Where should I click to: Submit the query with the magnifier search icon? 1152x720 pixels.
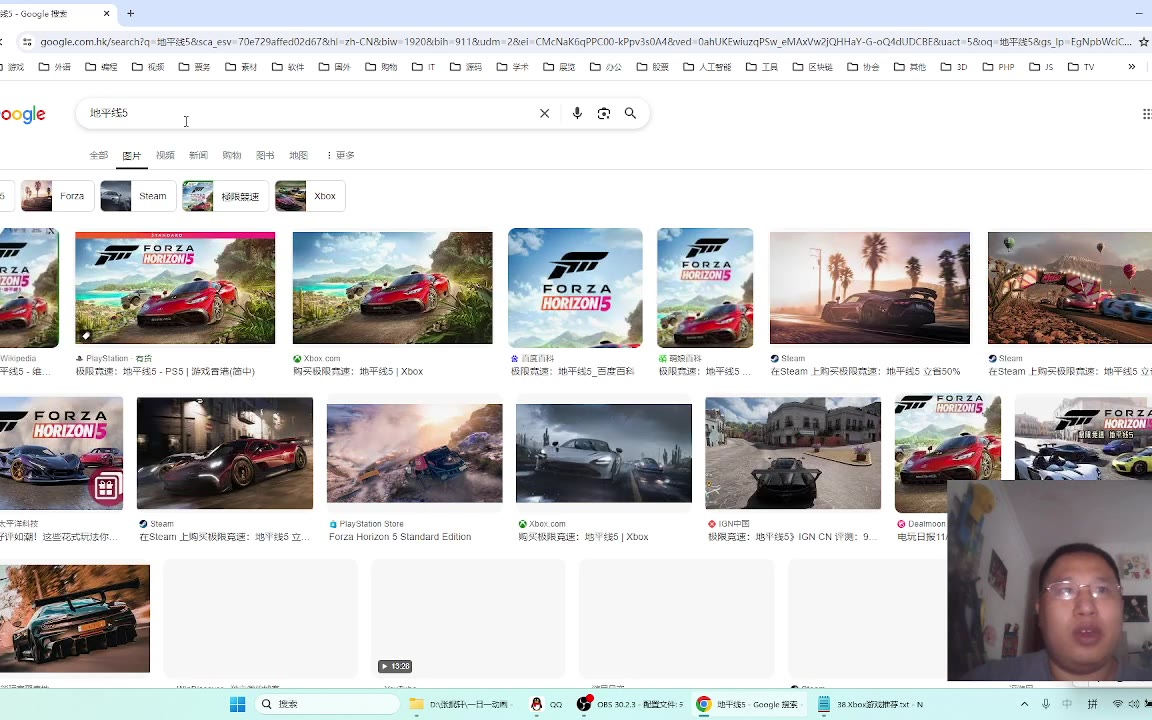pos(630,113)
